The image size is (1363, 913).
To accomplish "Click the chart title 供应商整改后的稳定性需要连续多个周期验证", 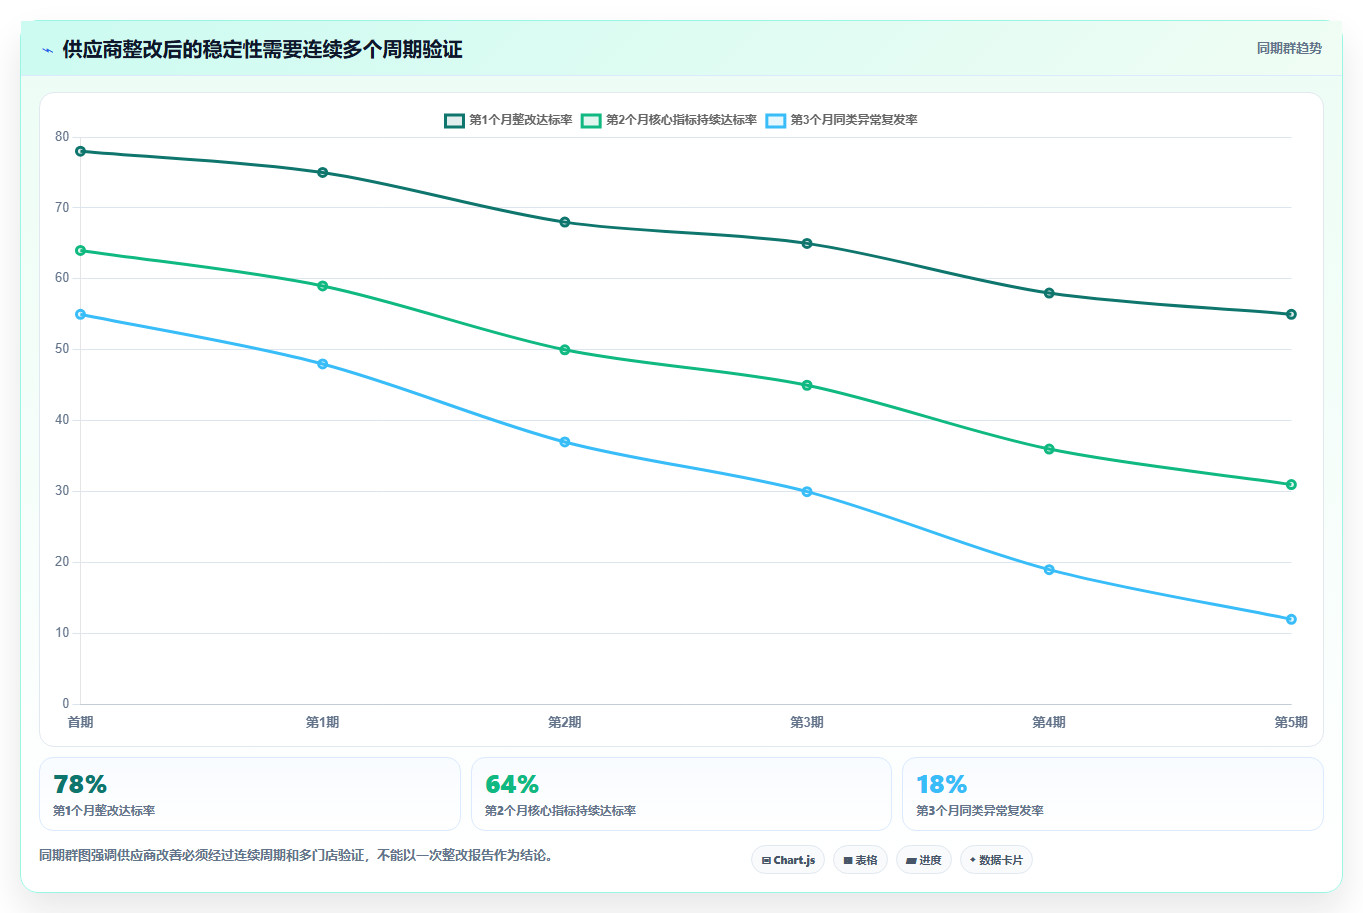I will (x=262, y=50).
